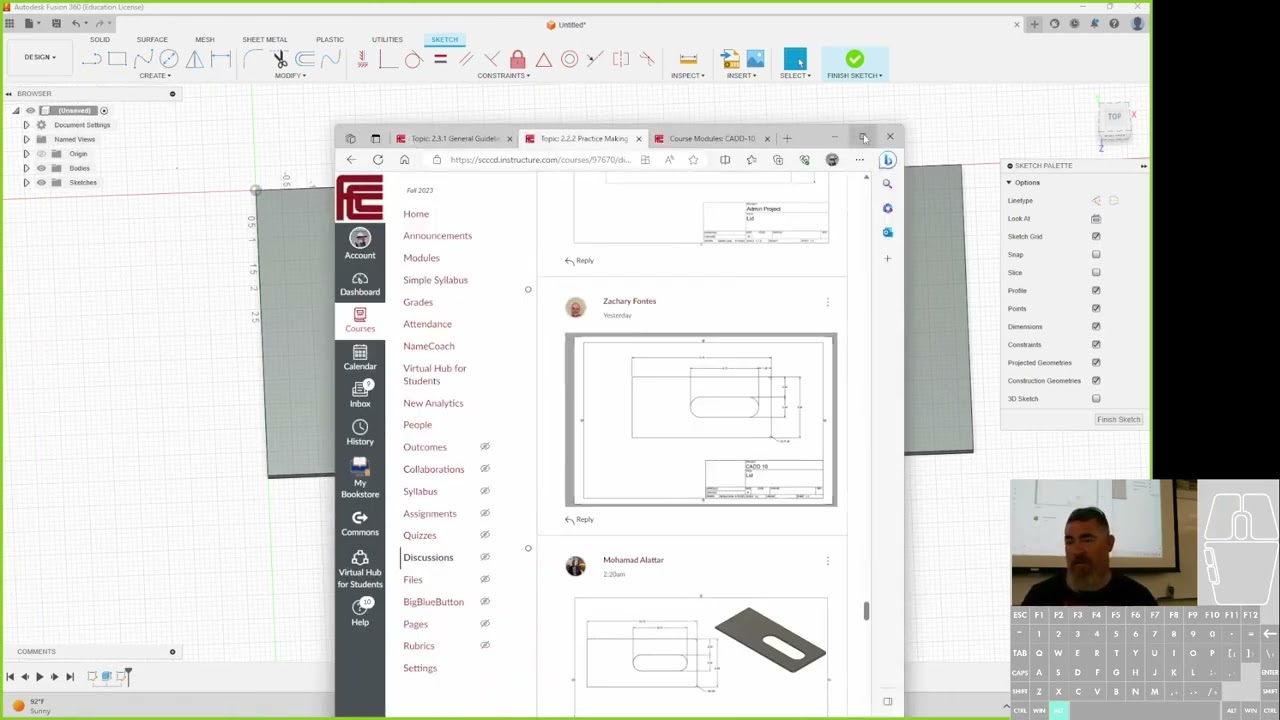Click the Select arrow tool icon

[x=795, y=60]
